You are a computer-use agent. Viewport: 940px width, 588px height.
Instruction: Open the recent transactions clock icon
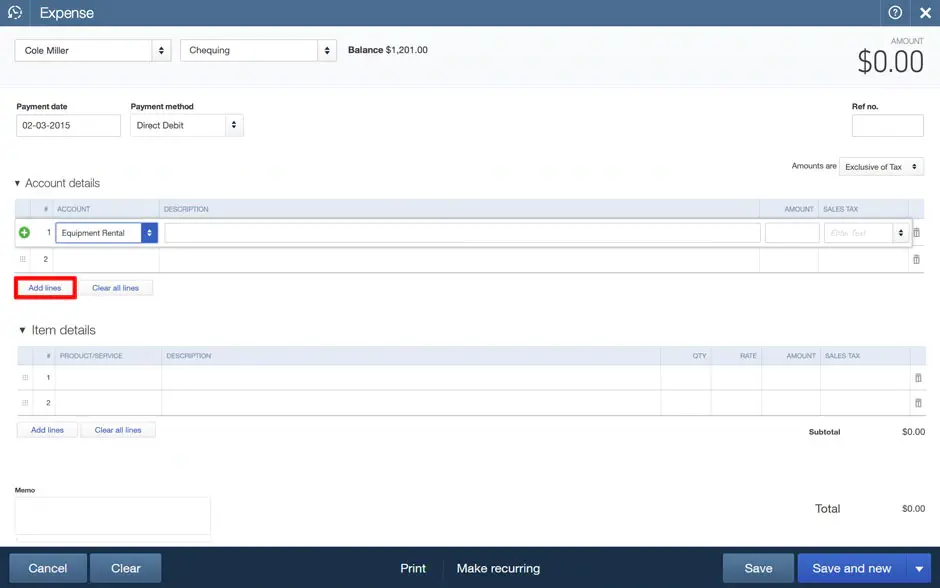(x=15, y=13)
